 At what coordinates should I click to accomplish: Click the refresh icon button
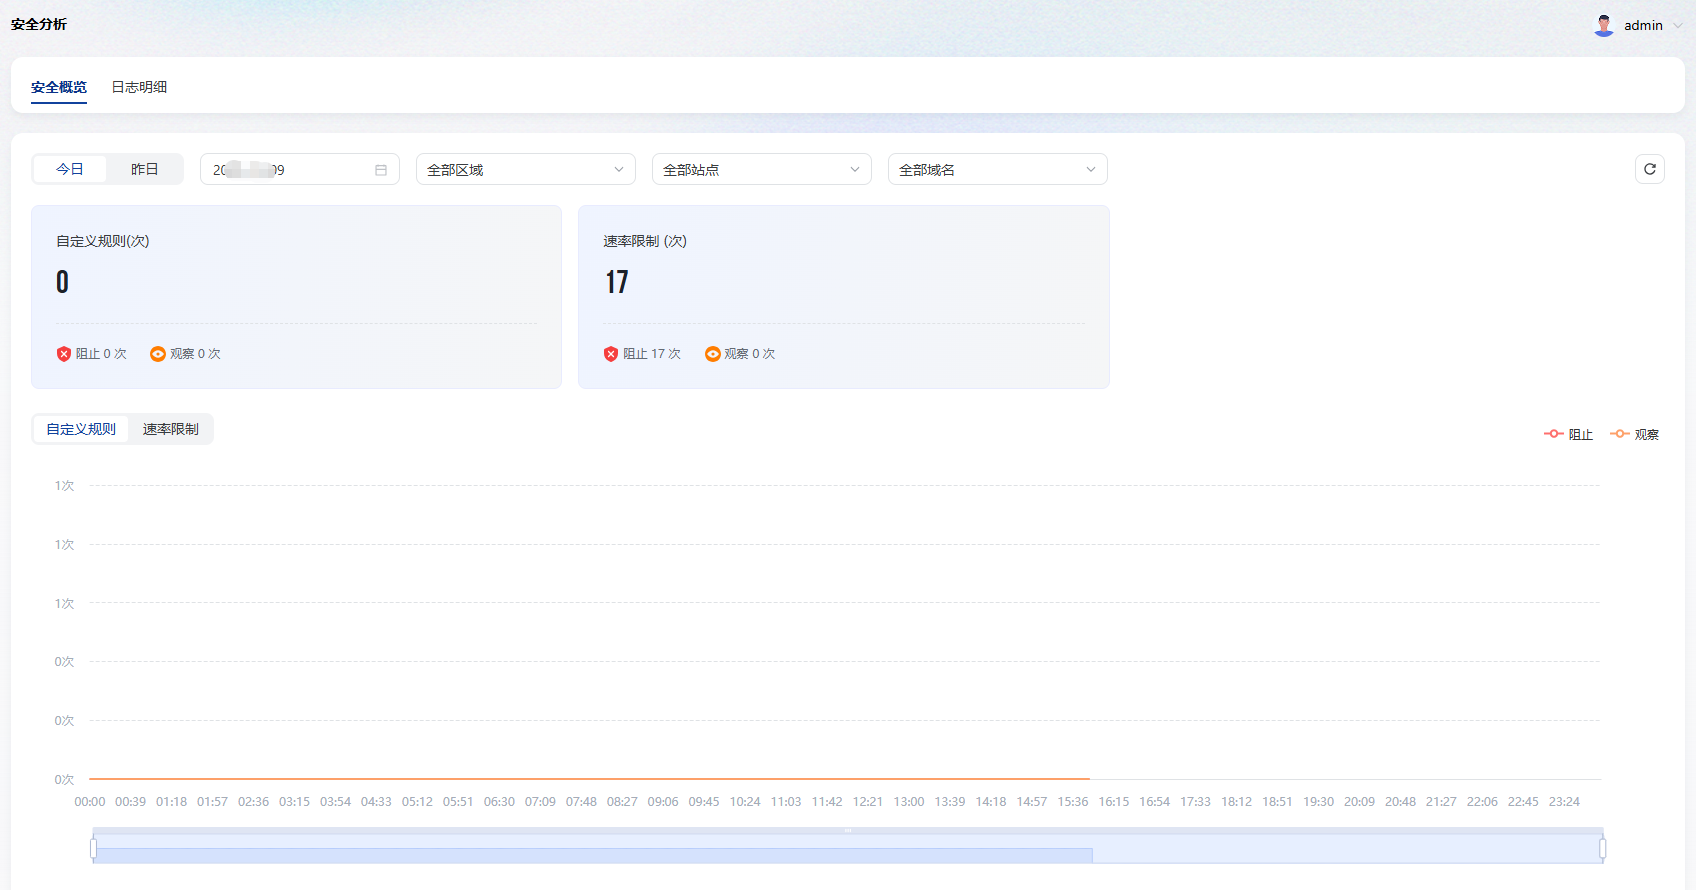(x=1650, y=169)
